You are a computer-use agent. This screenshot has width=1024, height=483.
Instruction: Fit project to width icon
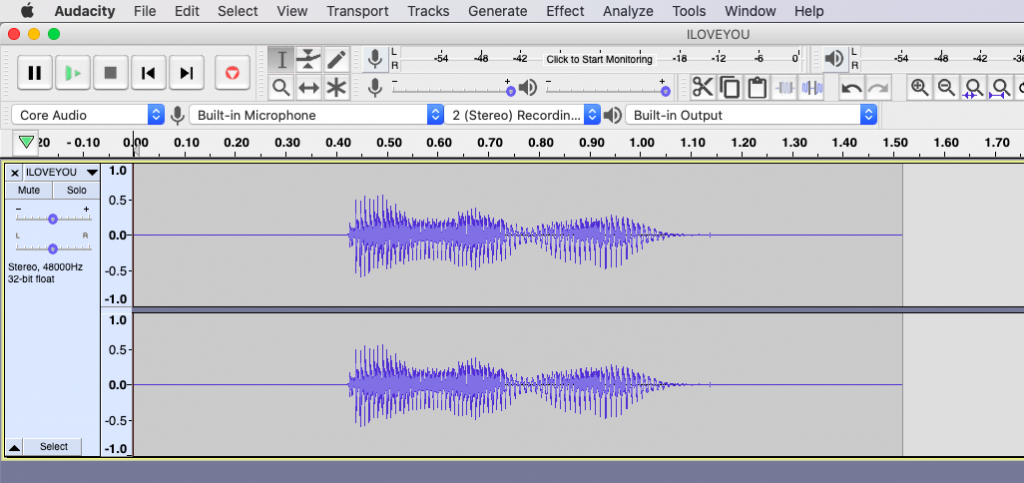1000,87
